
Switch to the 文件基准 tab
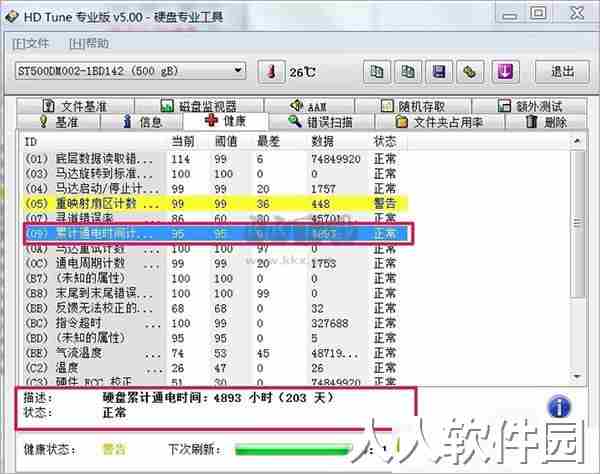click(75, 106)
